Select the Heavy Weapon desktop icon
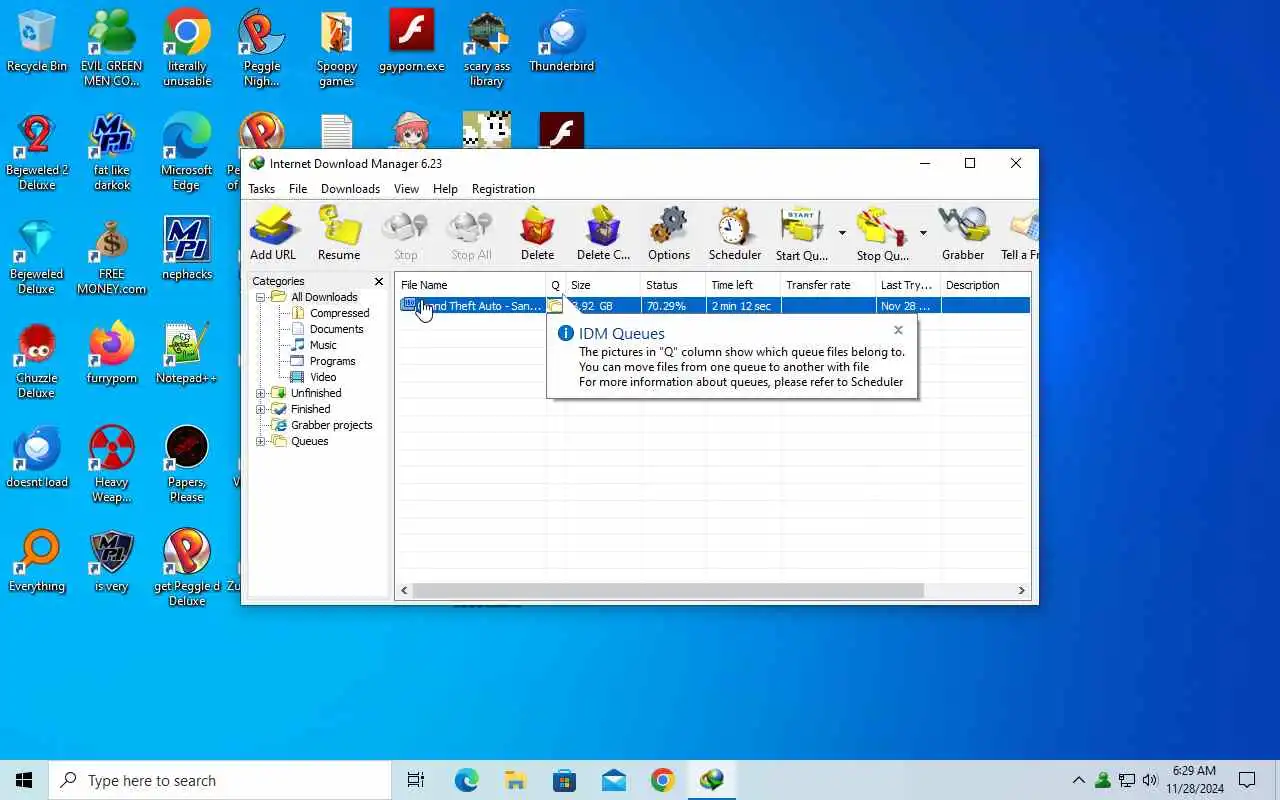This screenshot has height=800, width=1280. [x=112, y=464]
